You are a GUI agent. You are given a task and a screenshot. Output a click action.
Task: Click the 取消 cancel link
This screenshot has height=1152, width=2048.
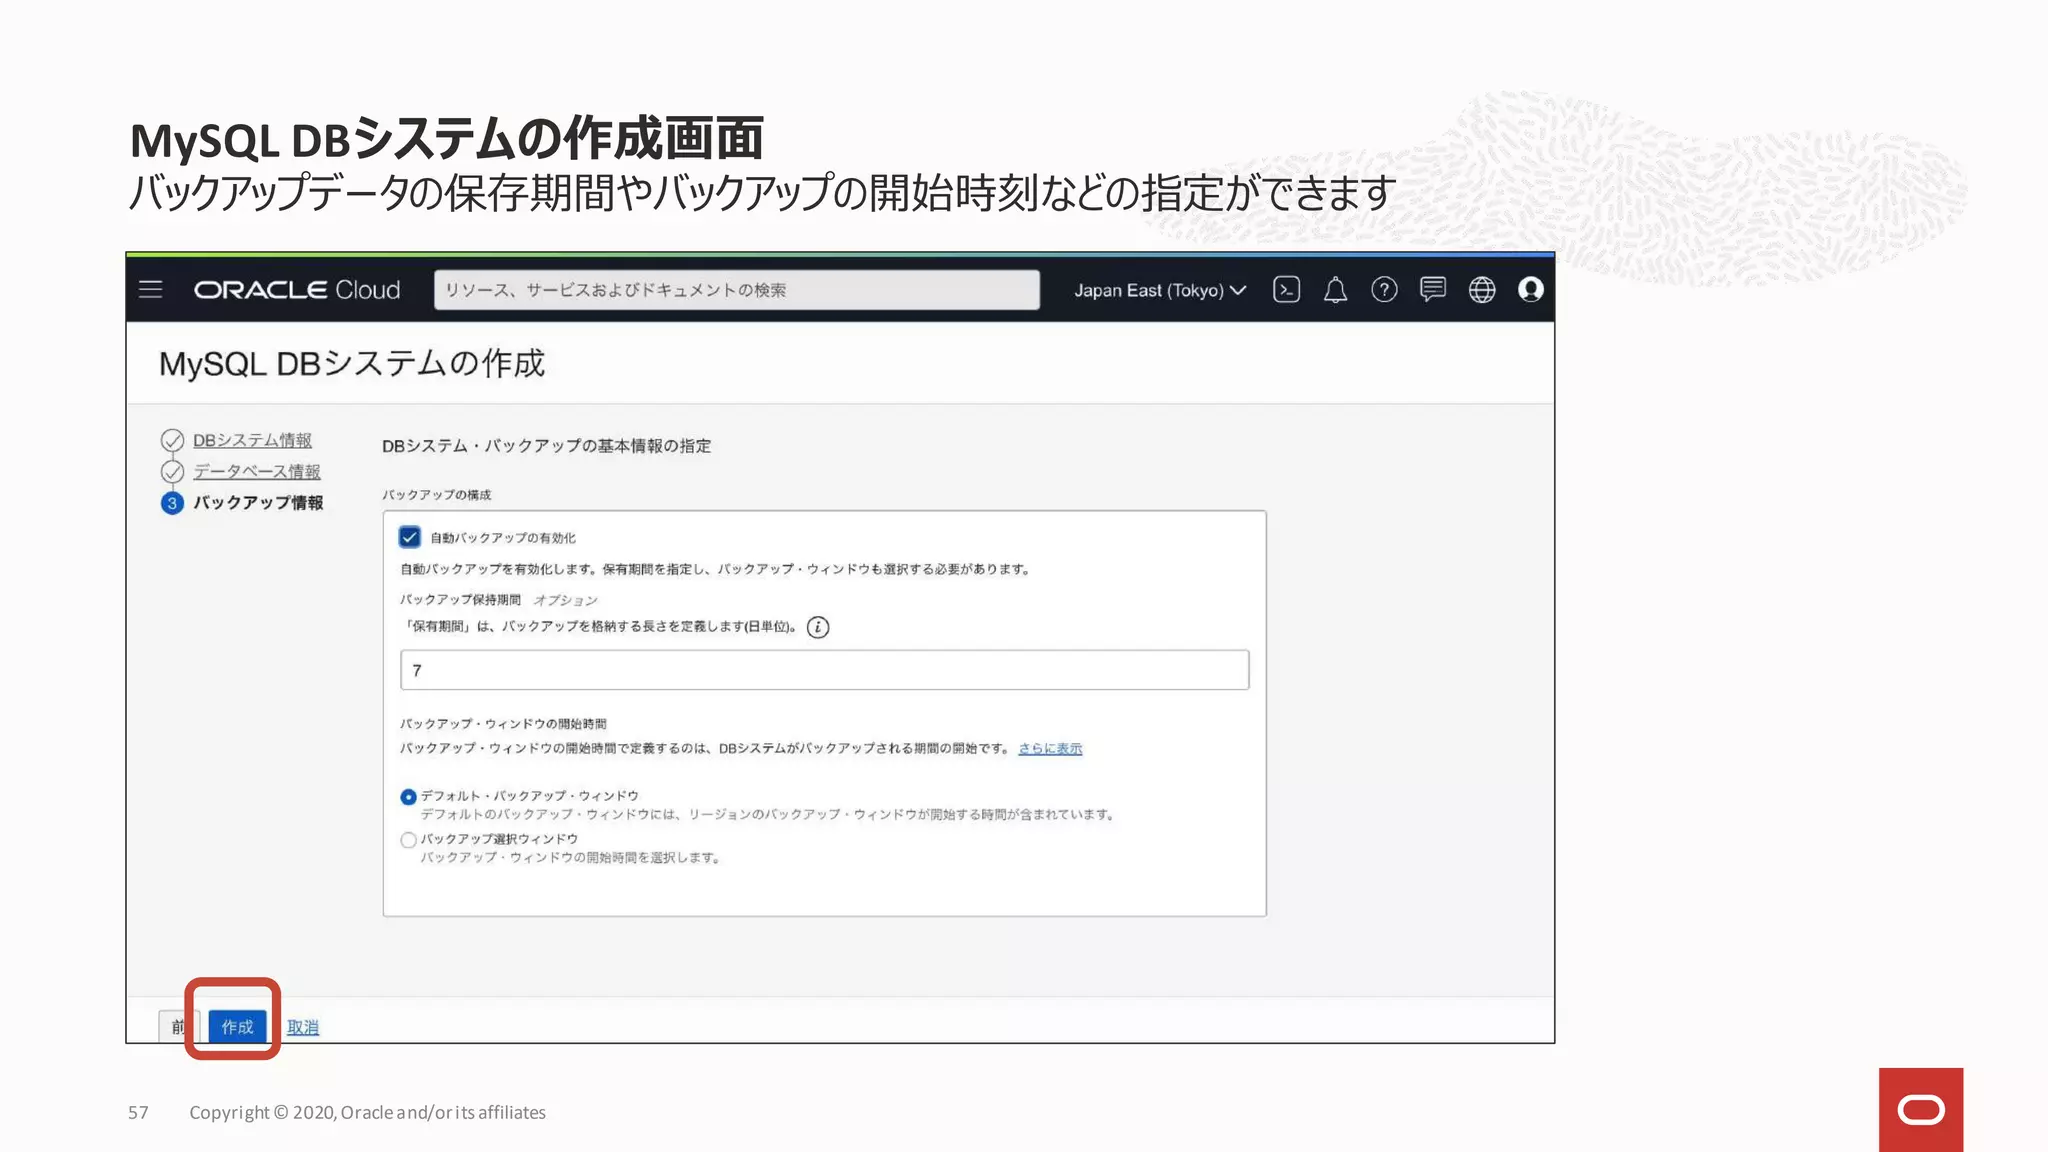pos(303,1027)
